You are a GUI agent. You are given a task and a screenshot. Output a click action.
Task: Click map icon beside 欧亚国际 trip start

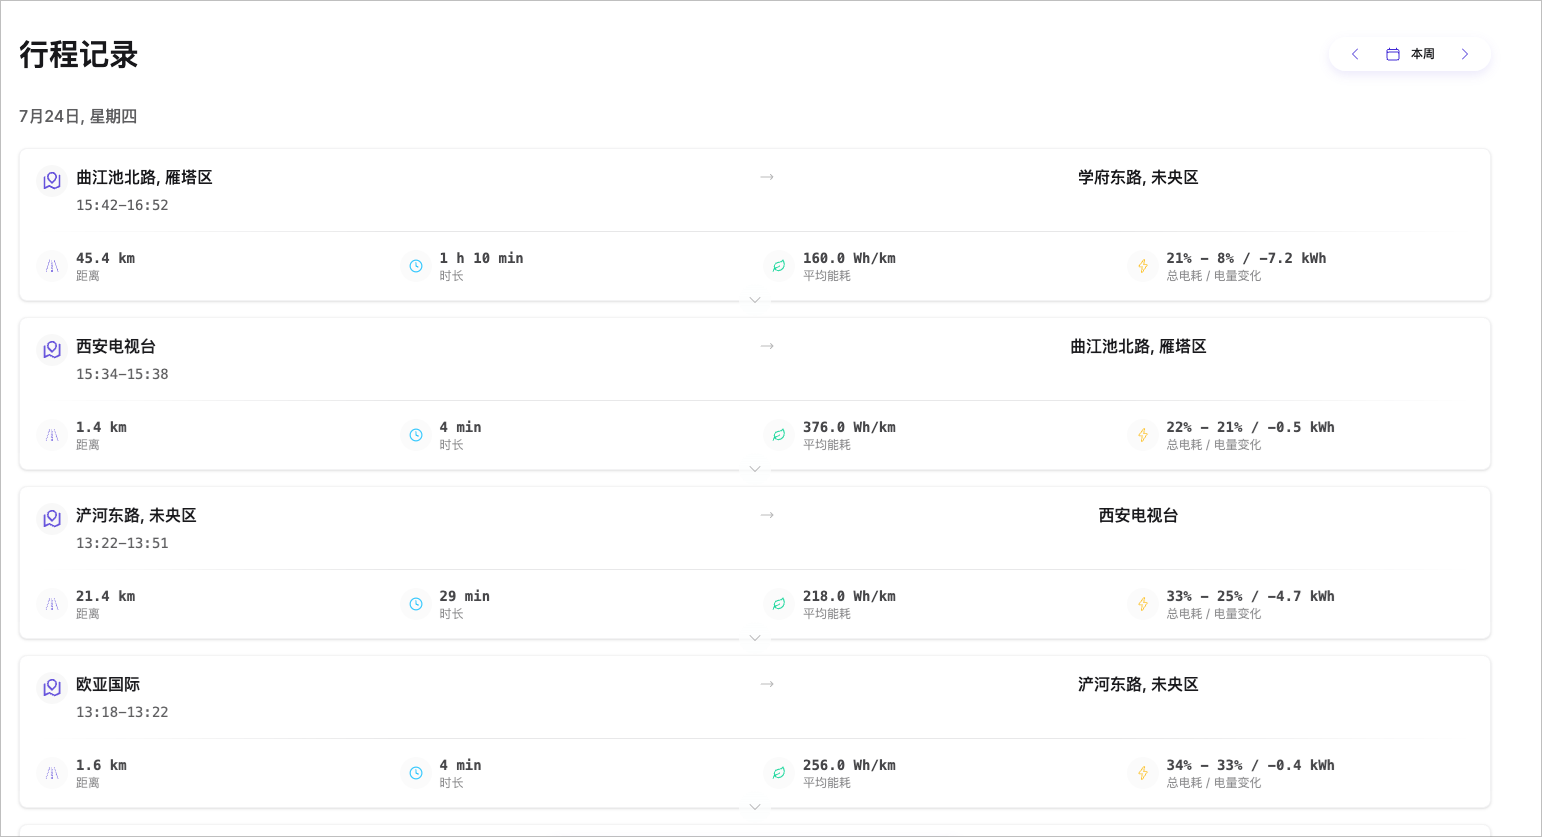click(52, 688)
